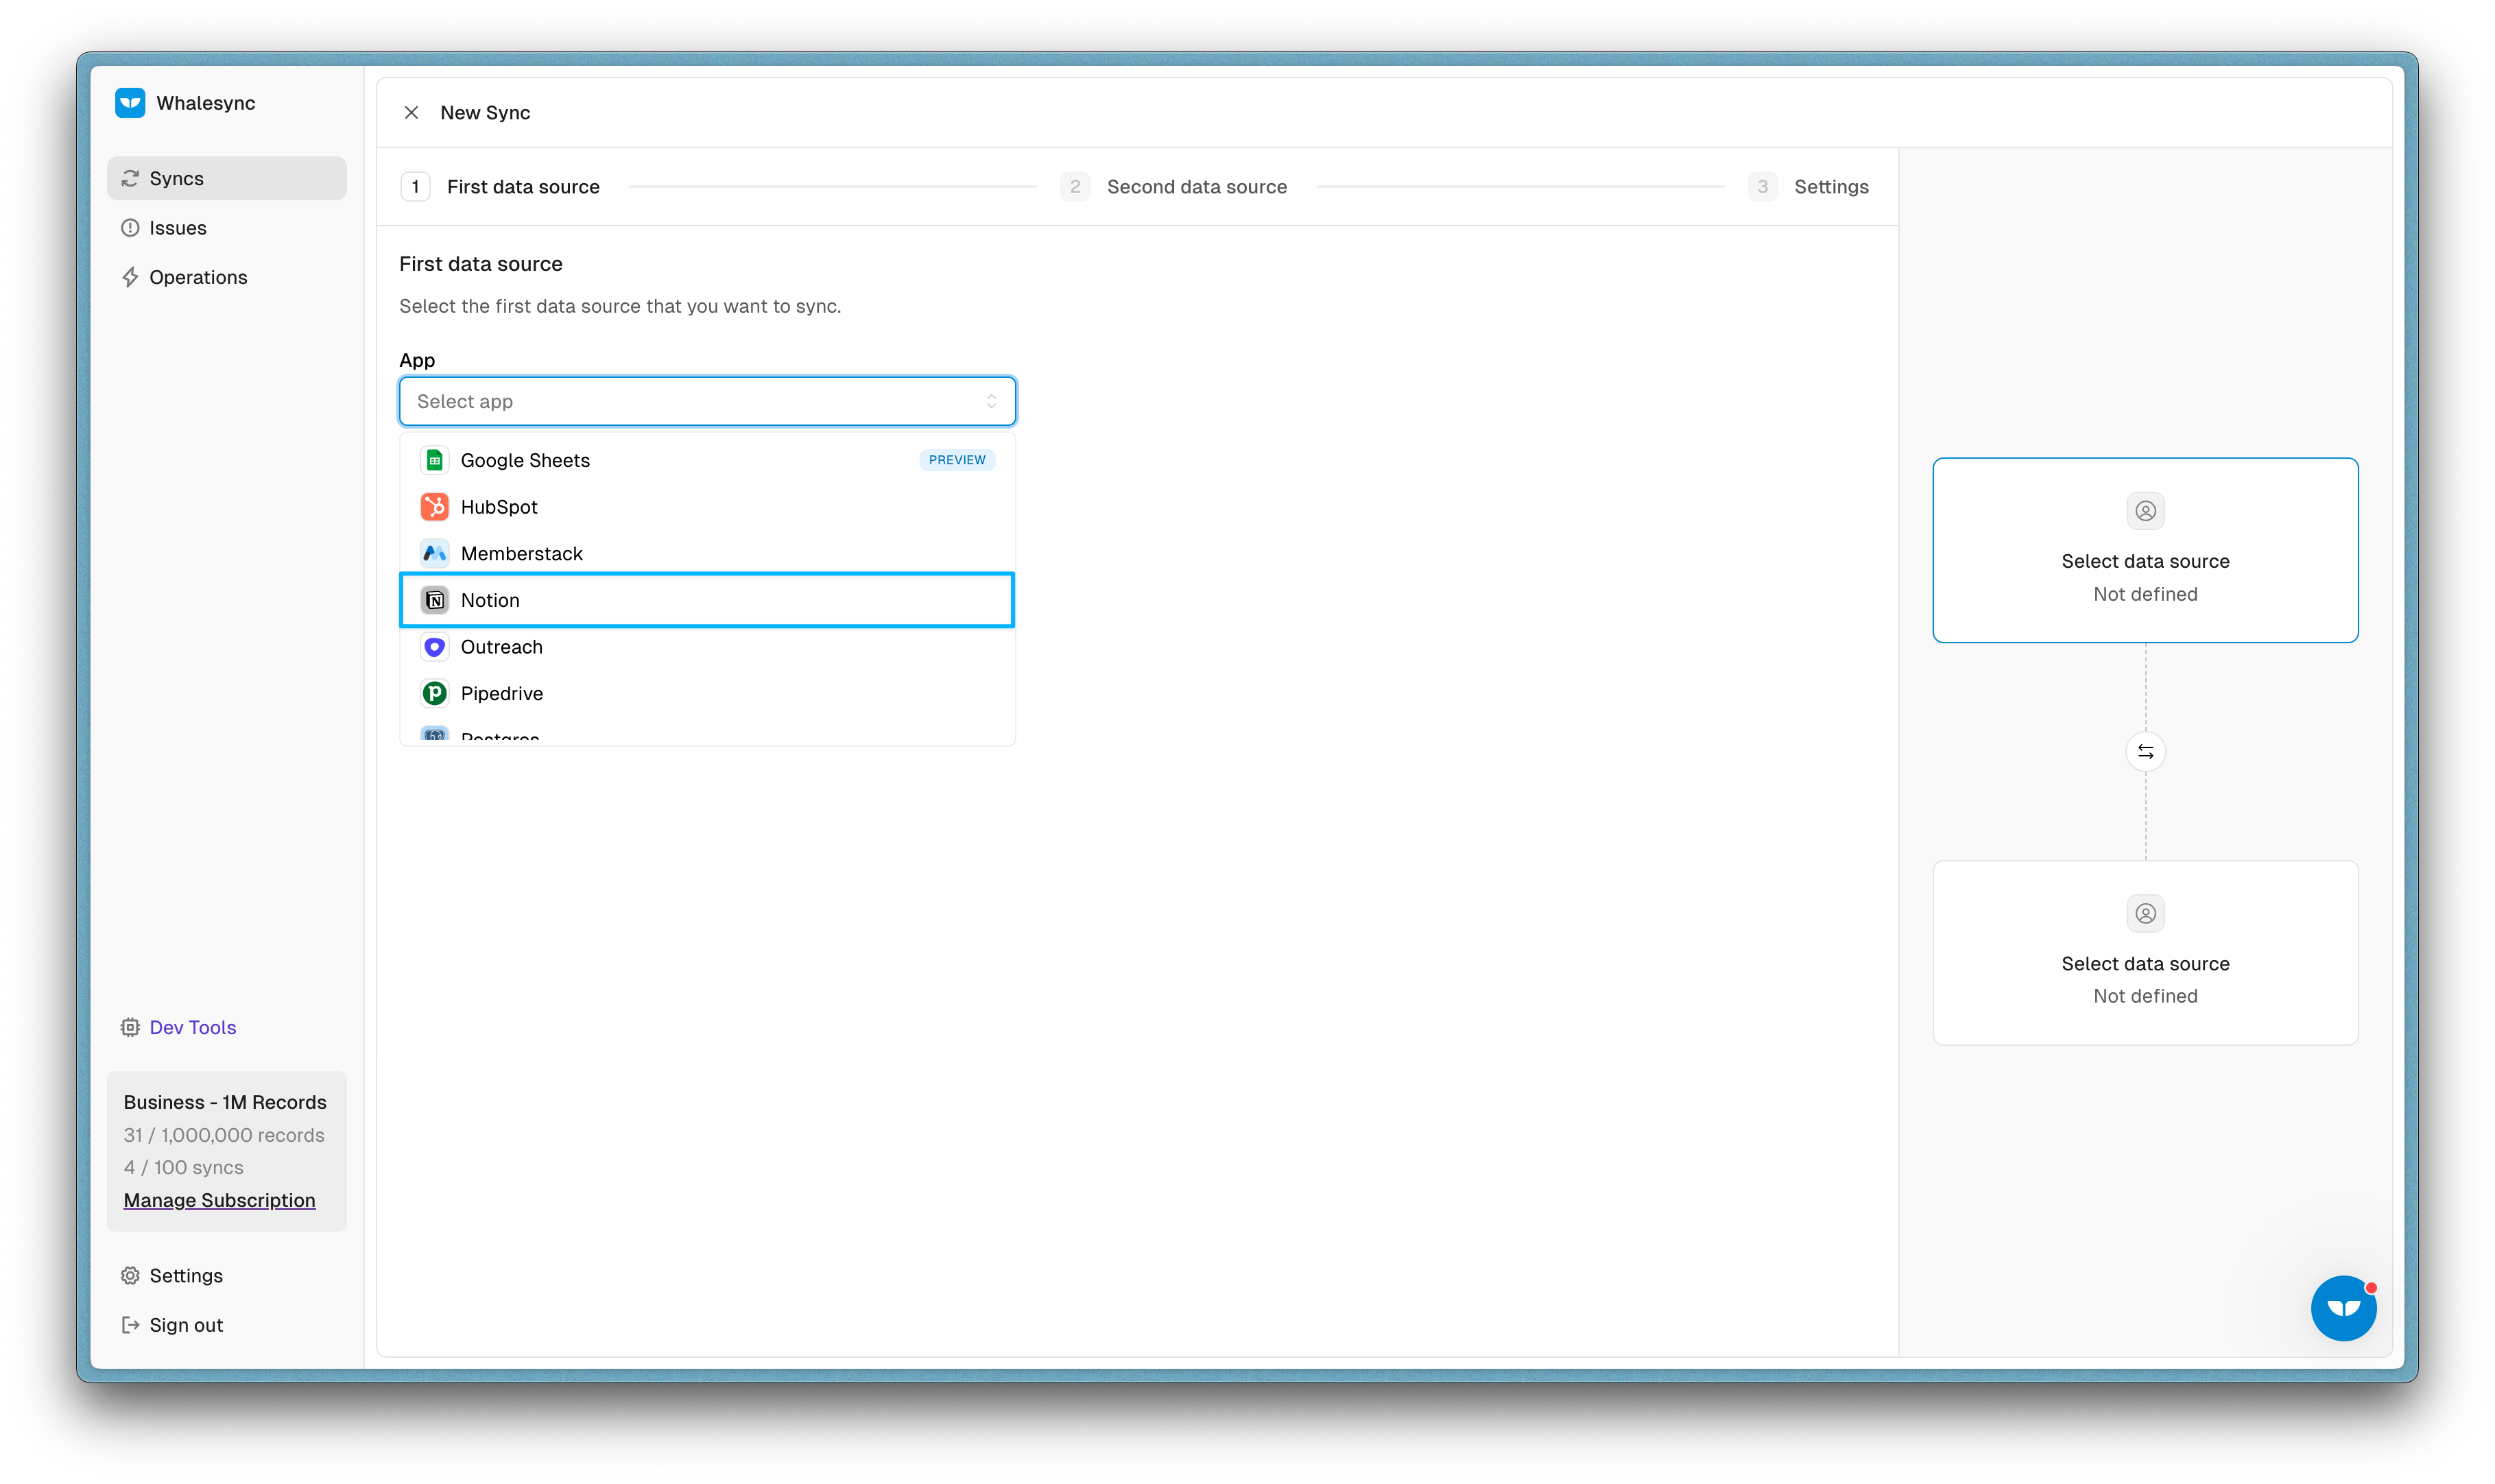Select the top data source card

pos(2145,550)
